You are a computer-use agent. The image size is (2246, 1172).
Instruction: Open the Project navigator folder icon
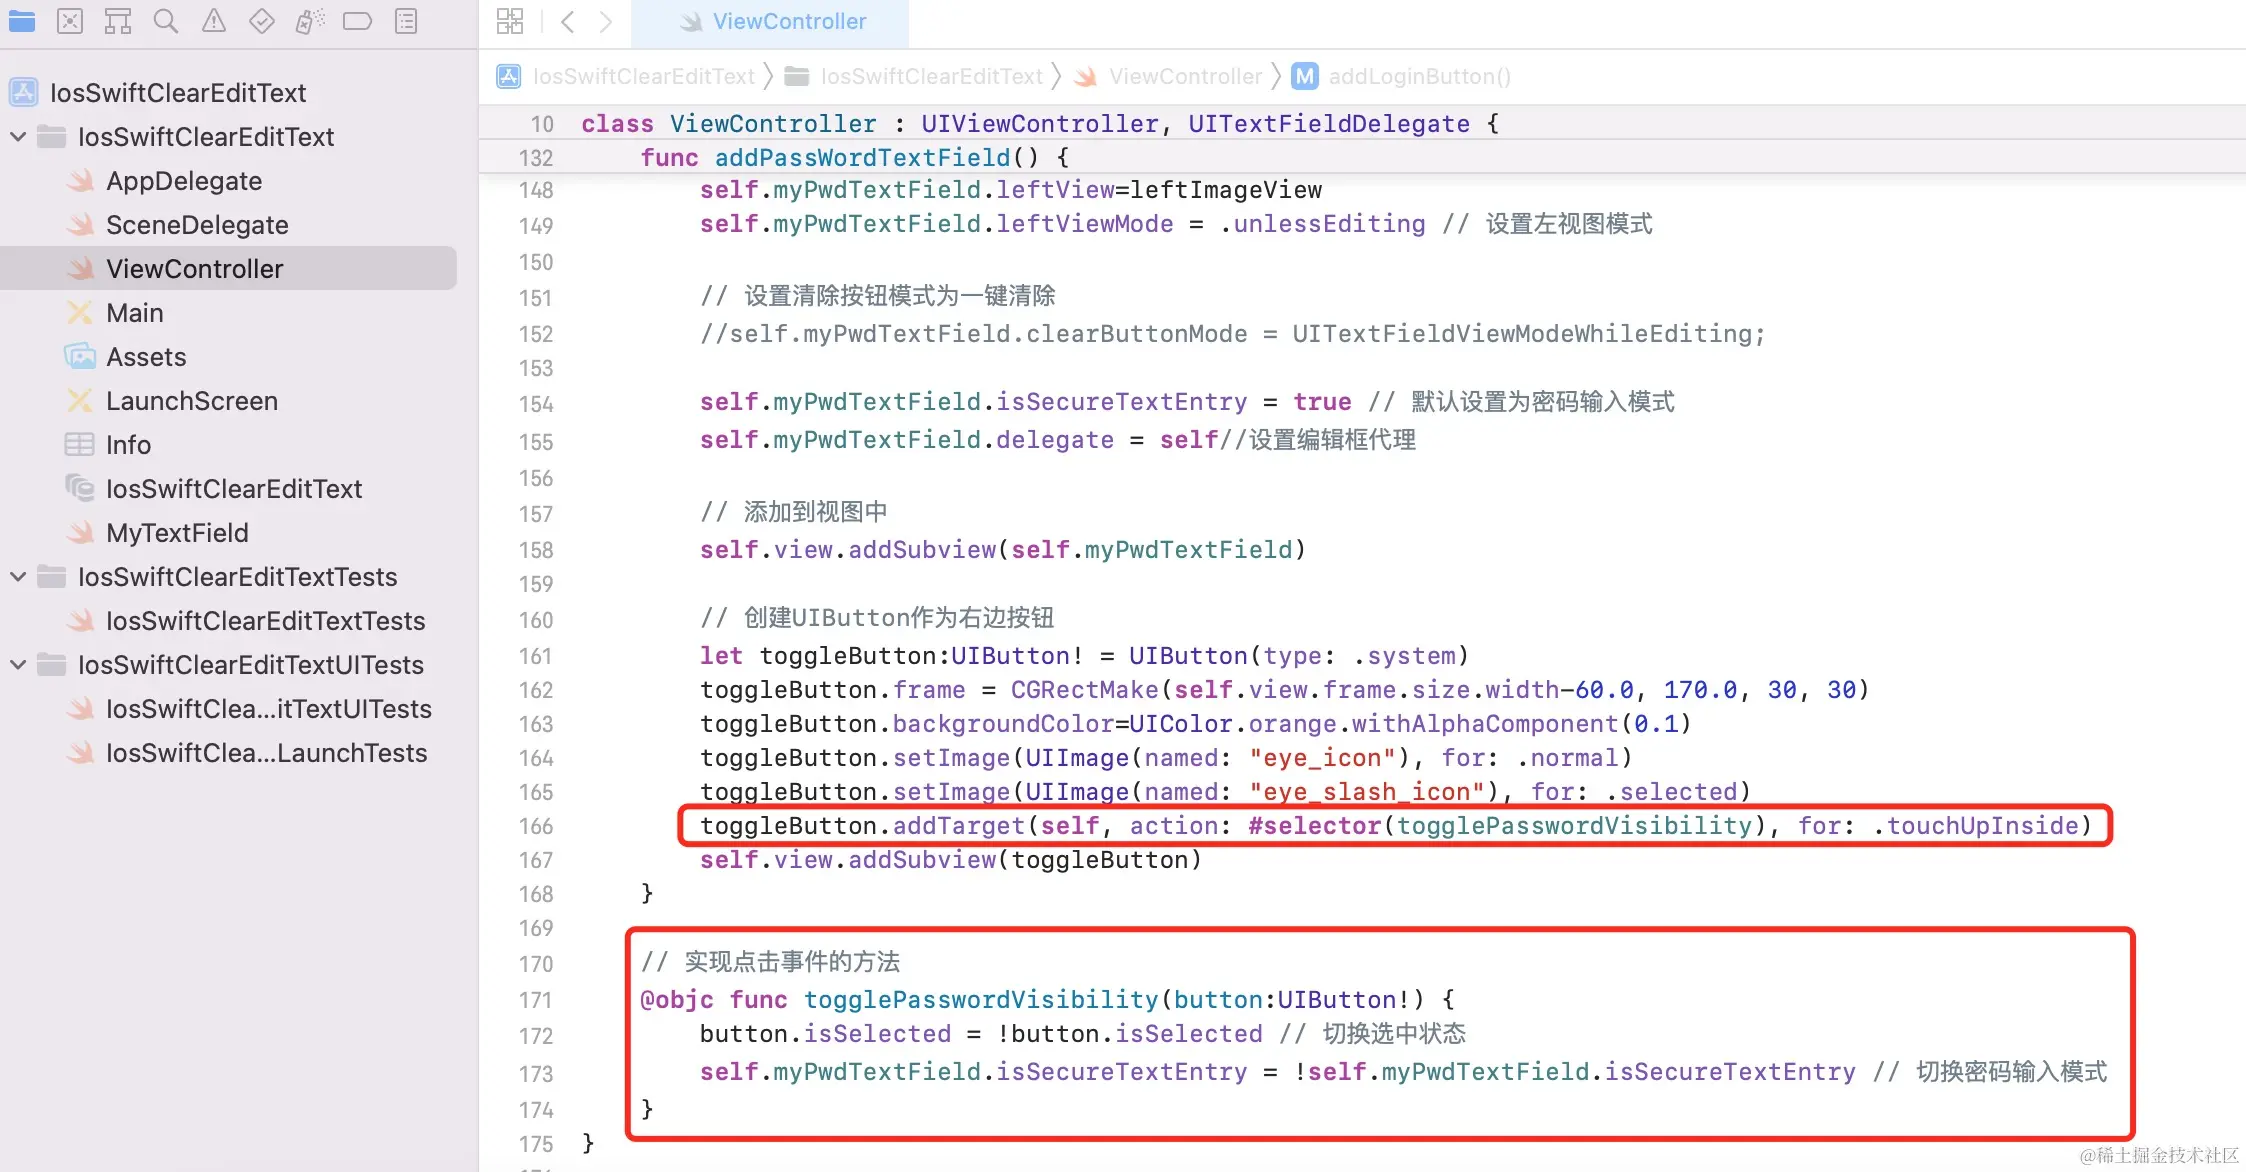click(22, 21)
